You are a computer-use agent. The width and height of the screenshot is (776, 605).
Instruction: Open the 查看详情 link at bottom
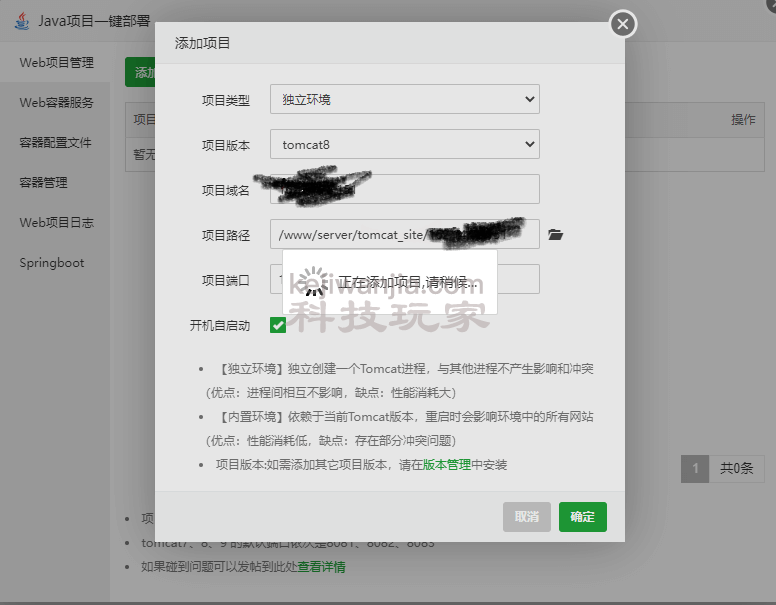coord(321,567)
